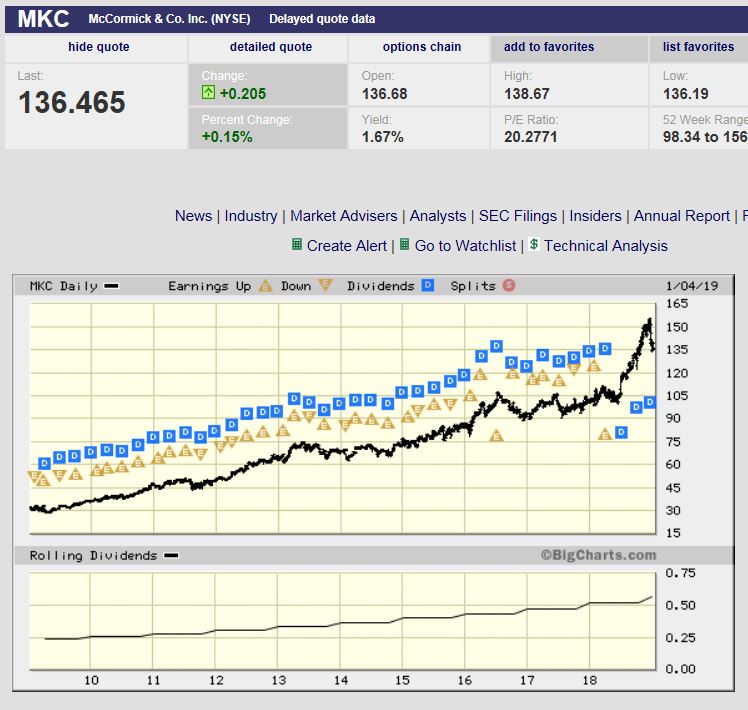Screen dimensions: 748x710
Task: Click the Splits legend red S icon
Action: (509, 285)
